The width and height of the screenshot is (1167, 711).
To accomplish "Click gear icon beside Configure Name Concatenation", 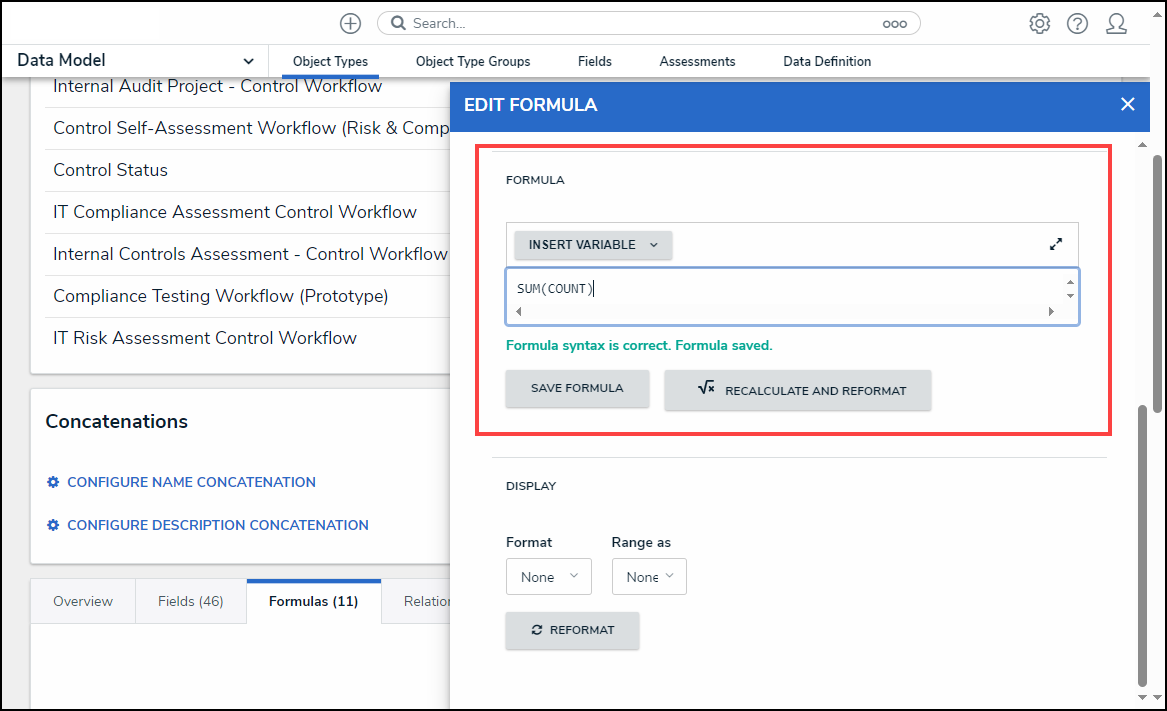I will (53, 482).
